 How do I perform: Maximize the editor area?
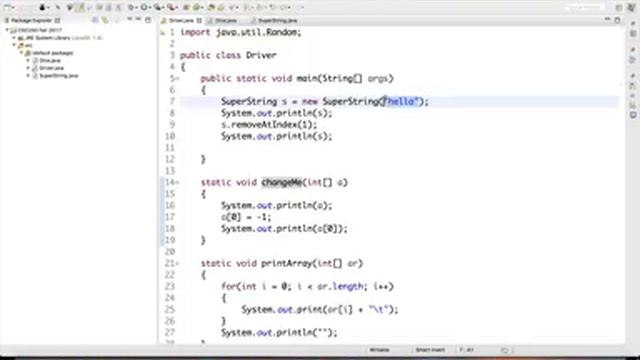pyautogui.click(x=617, y=20)
